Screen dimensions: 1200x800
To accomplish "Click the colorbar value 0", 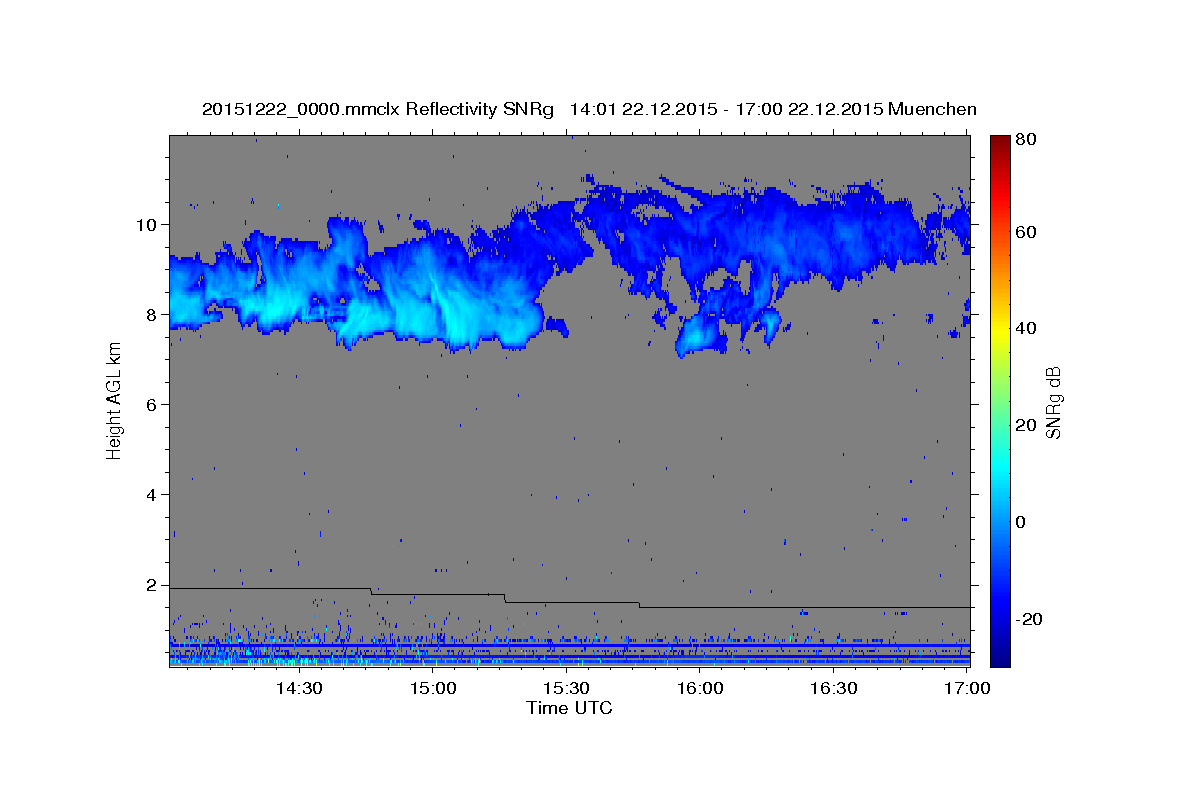I will point(1021,522).
